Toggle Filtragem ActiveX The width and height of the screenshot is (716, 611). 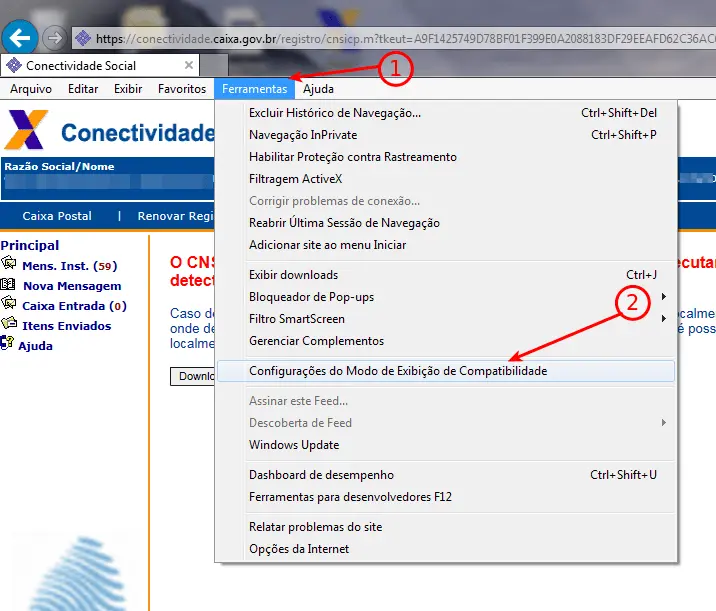(446, 179)
